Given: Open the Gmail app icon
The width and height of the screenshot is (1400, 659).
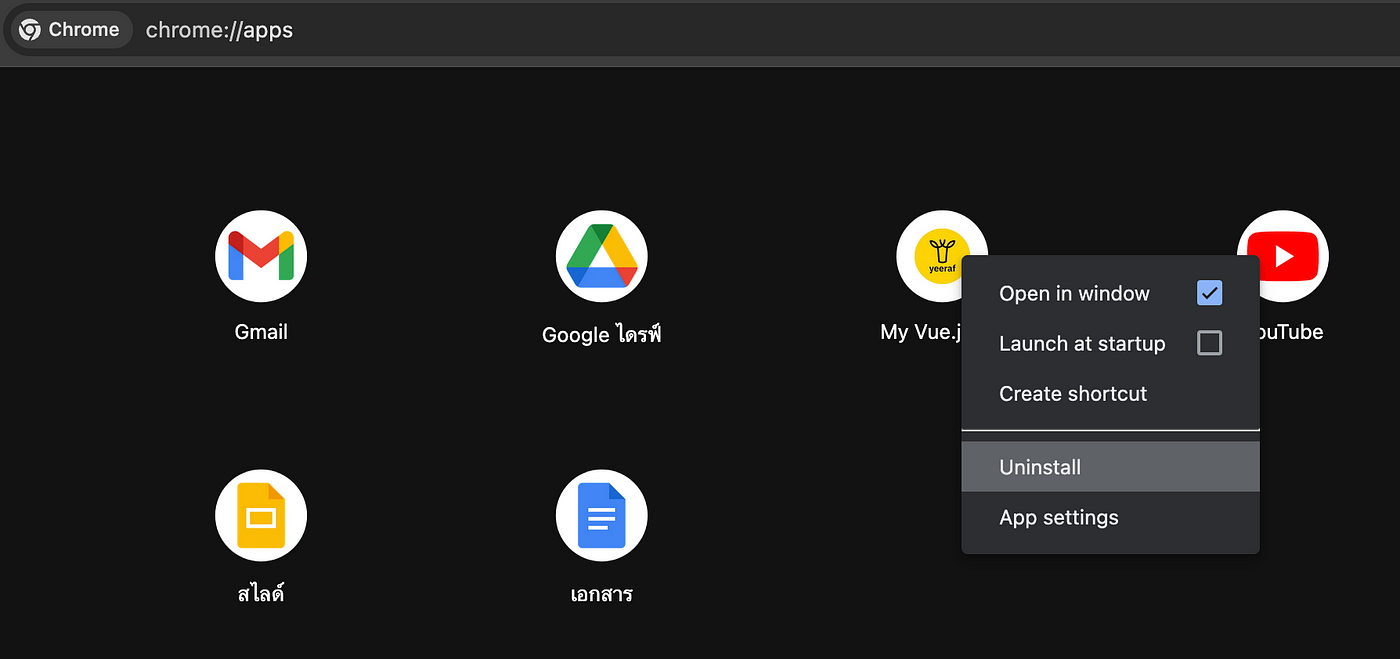Looking at the screenshot, I should (x=261, y=256).
